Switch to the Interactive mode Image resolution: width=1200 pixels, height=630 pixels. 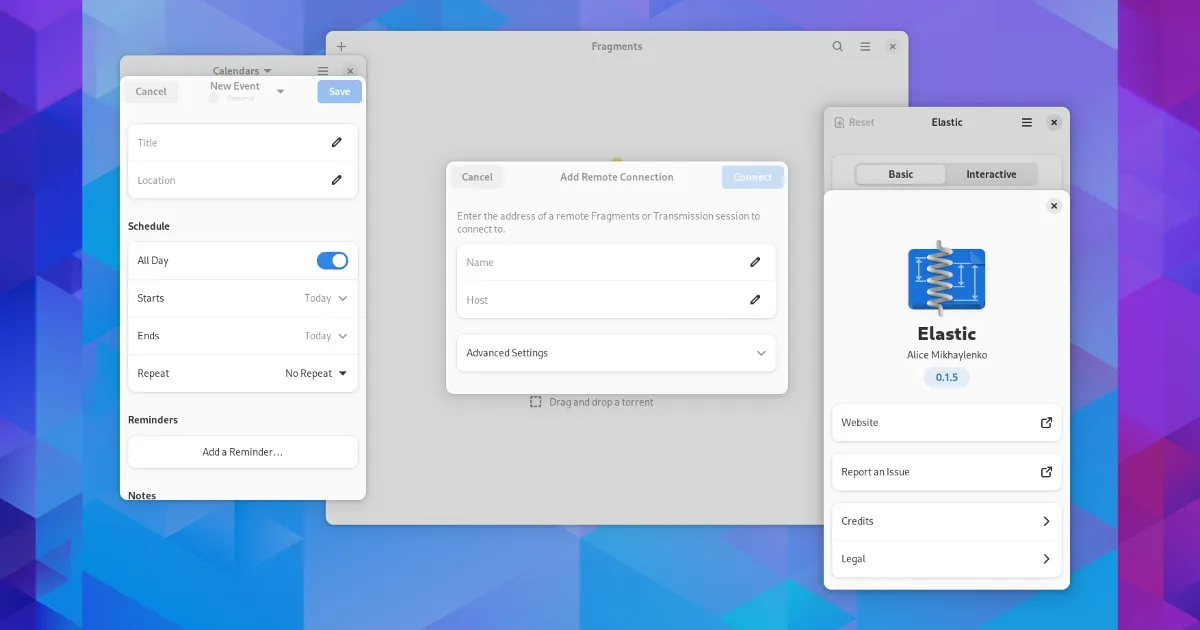point(991,174)
